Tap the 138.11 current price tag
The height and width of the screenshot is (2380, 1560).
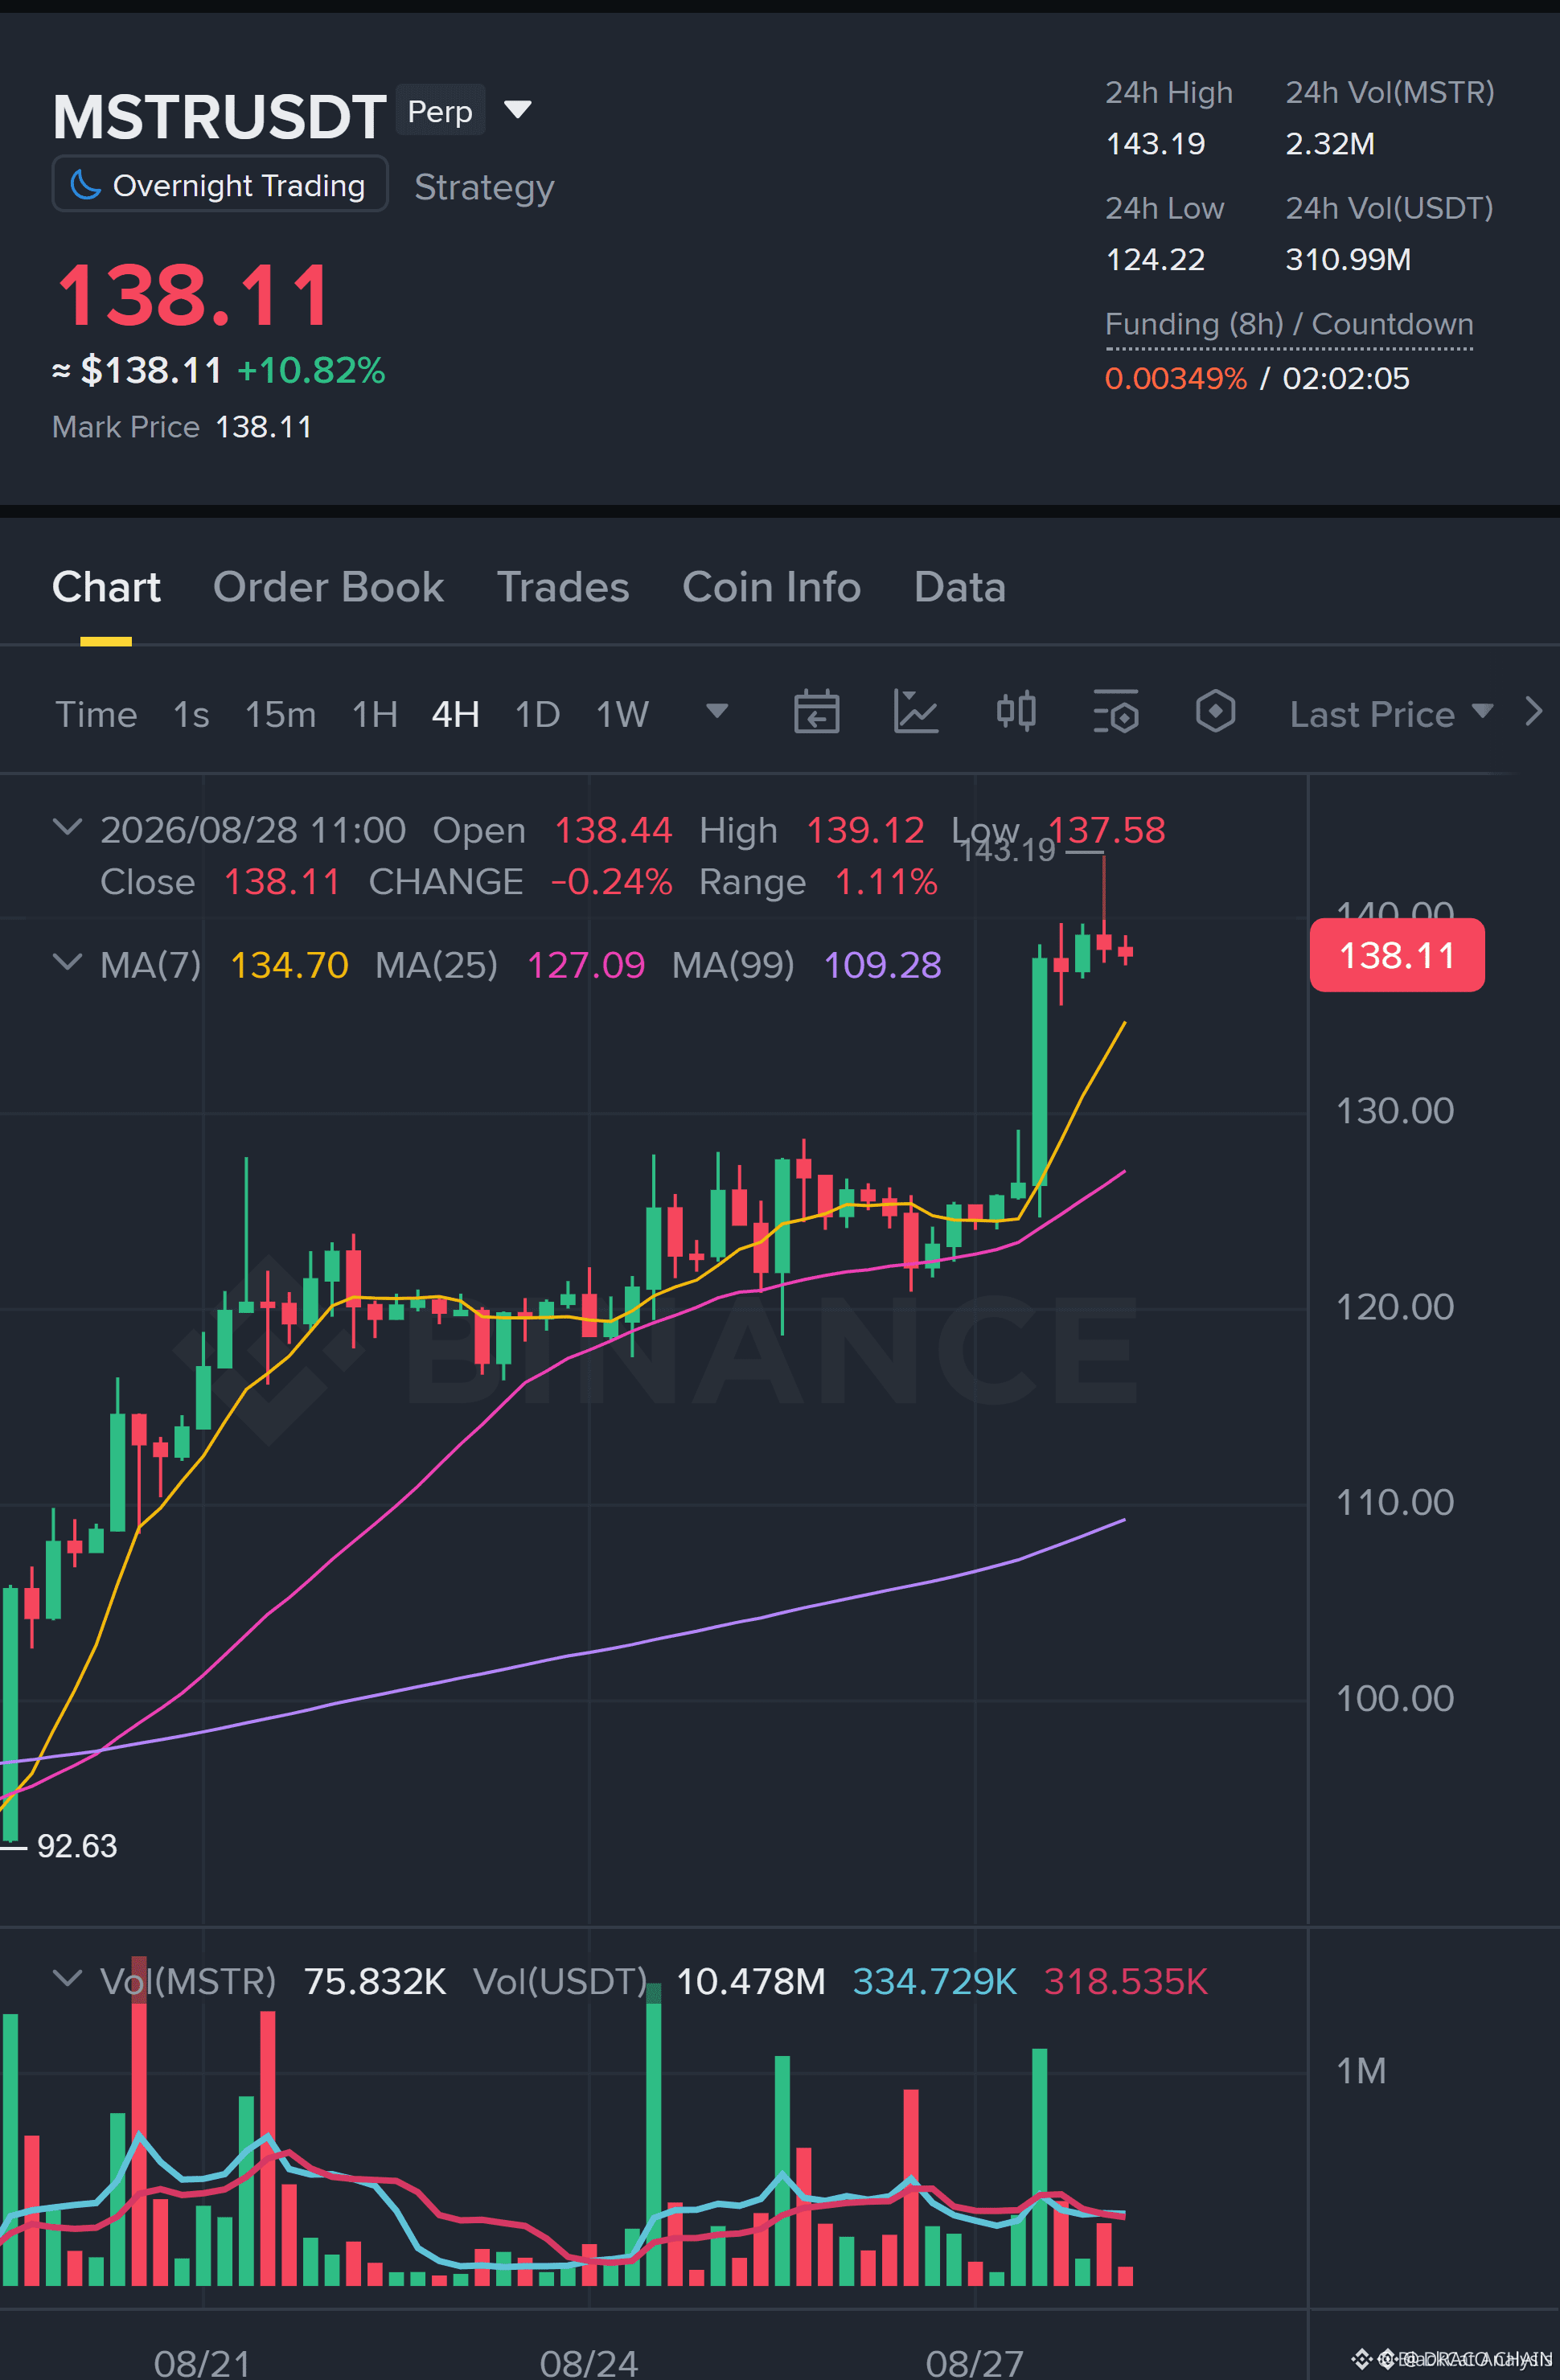coord(1397,955)
